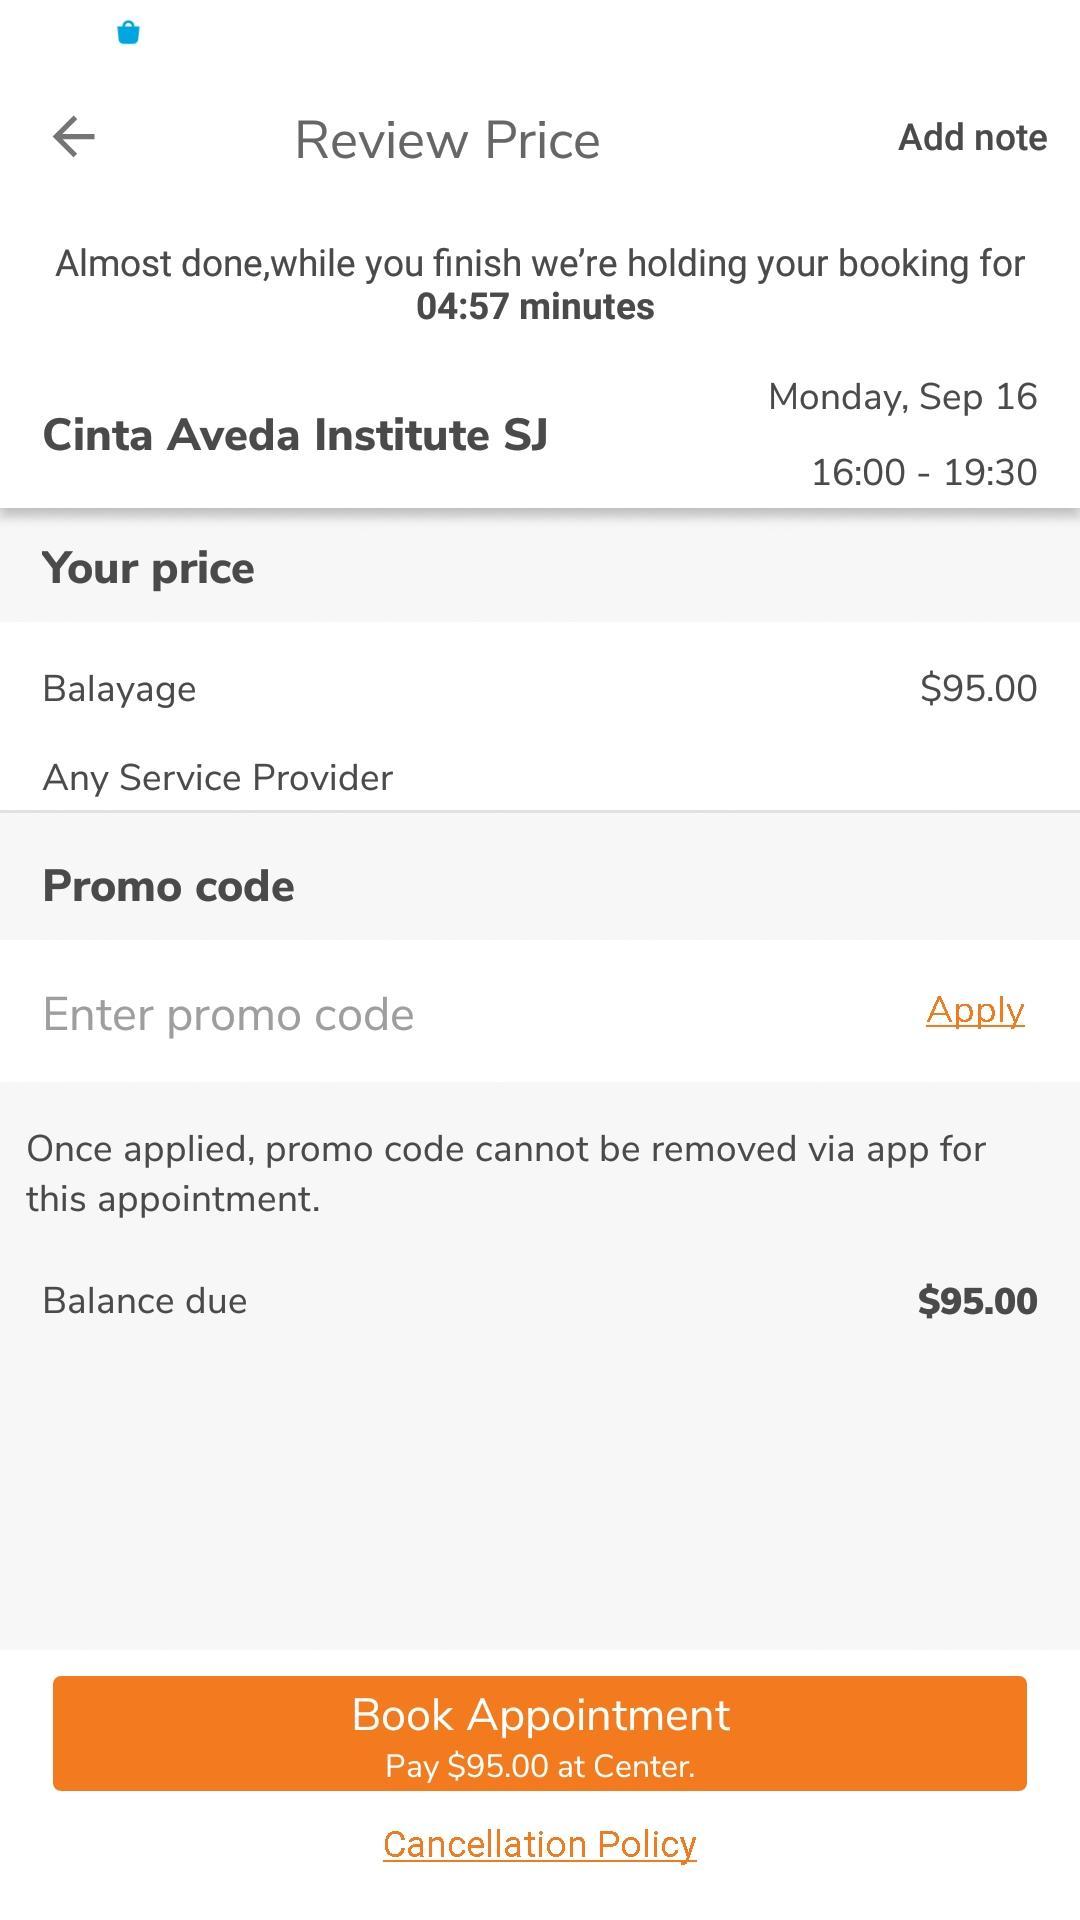Tap the blue shopping bag status icon
This screenshot has height=1920, width=1080.
click(x=128, y=33)
